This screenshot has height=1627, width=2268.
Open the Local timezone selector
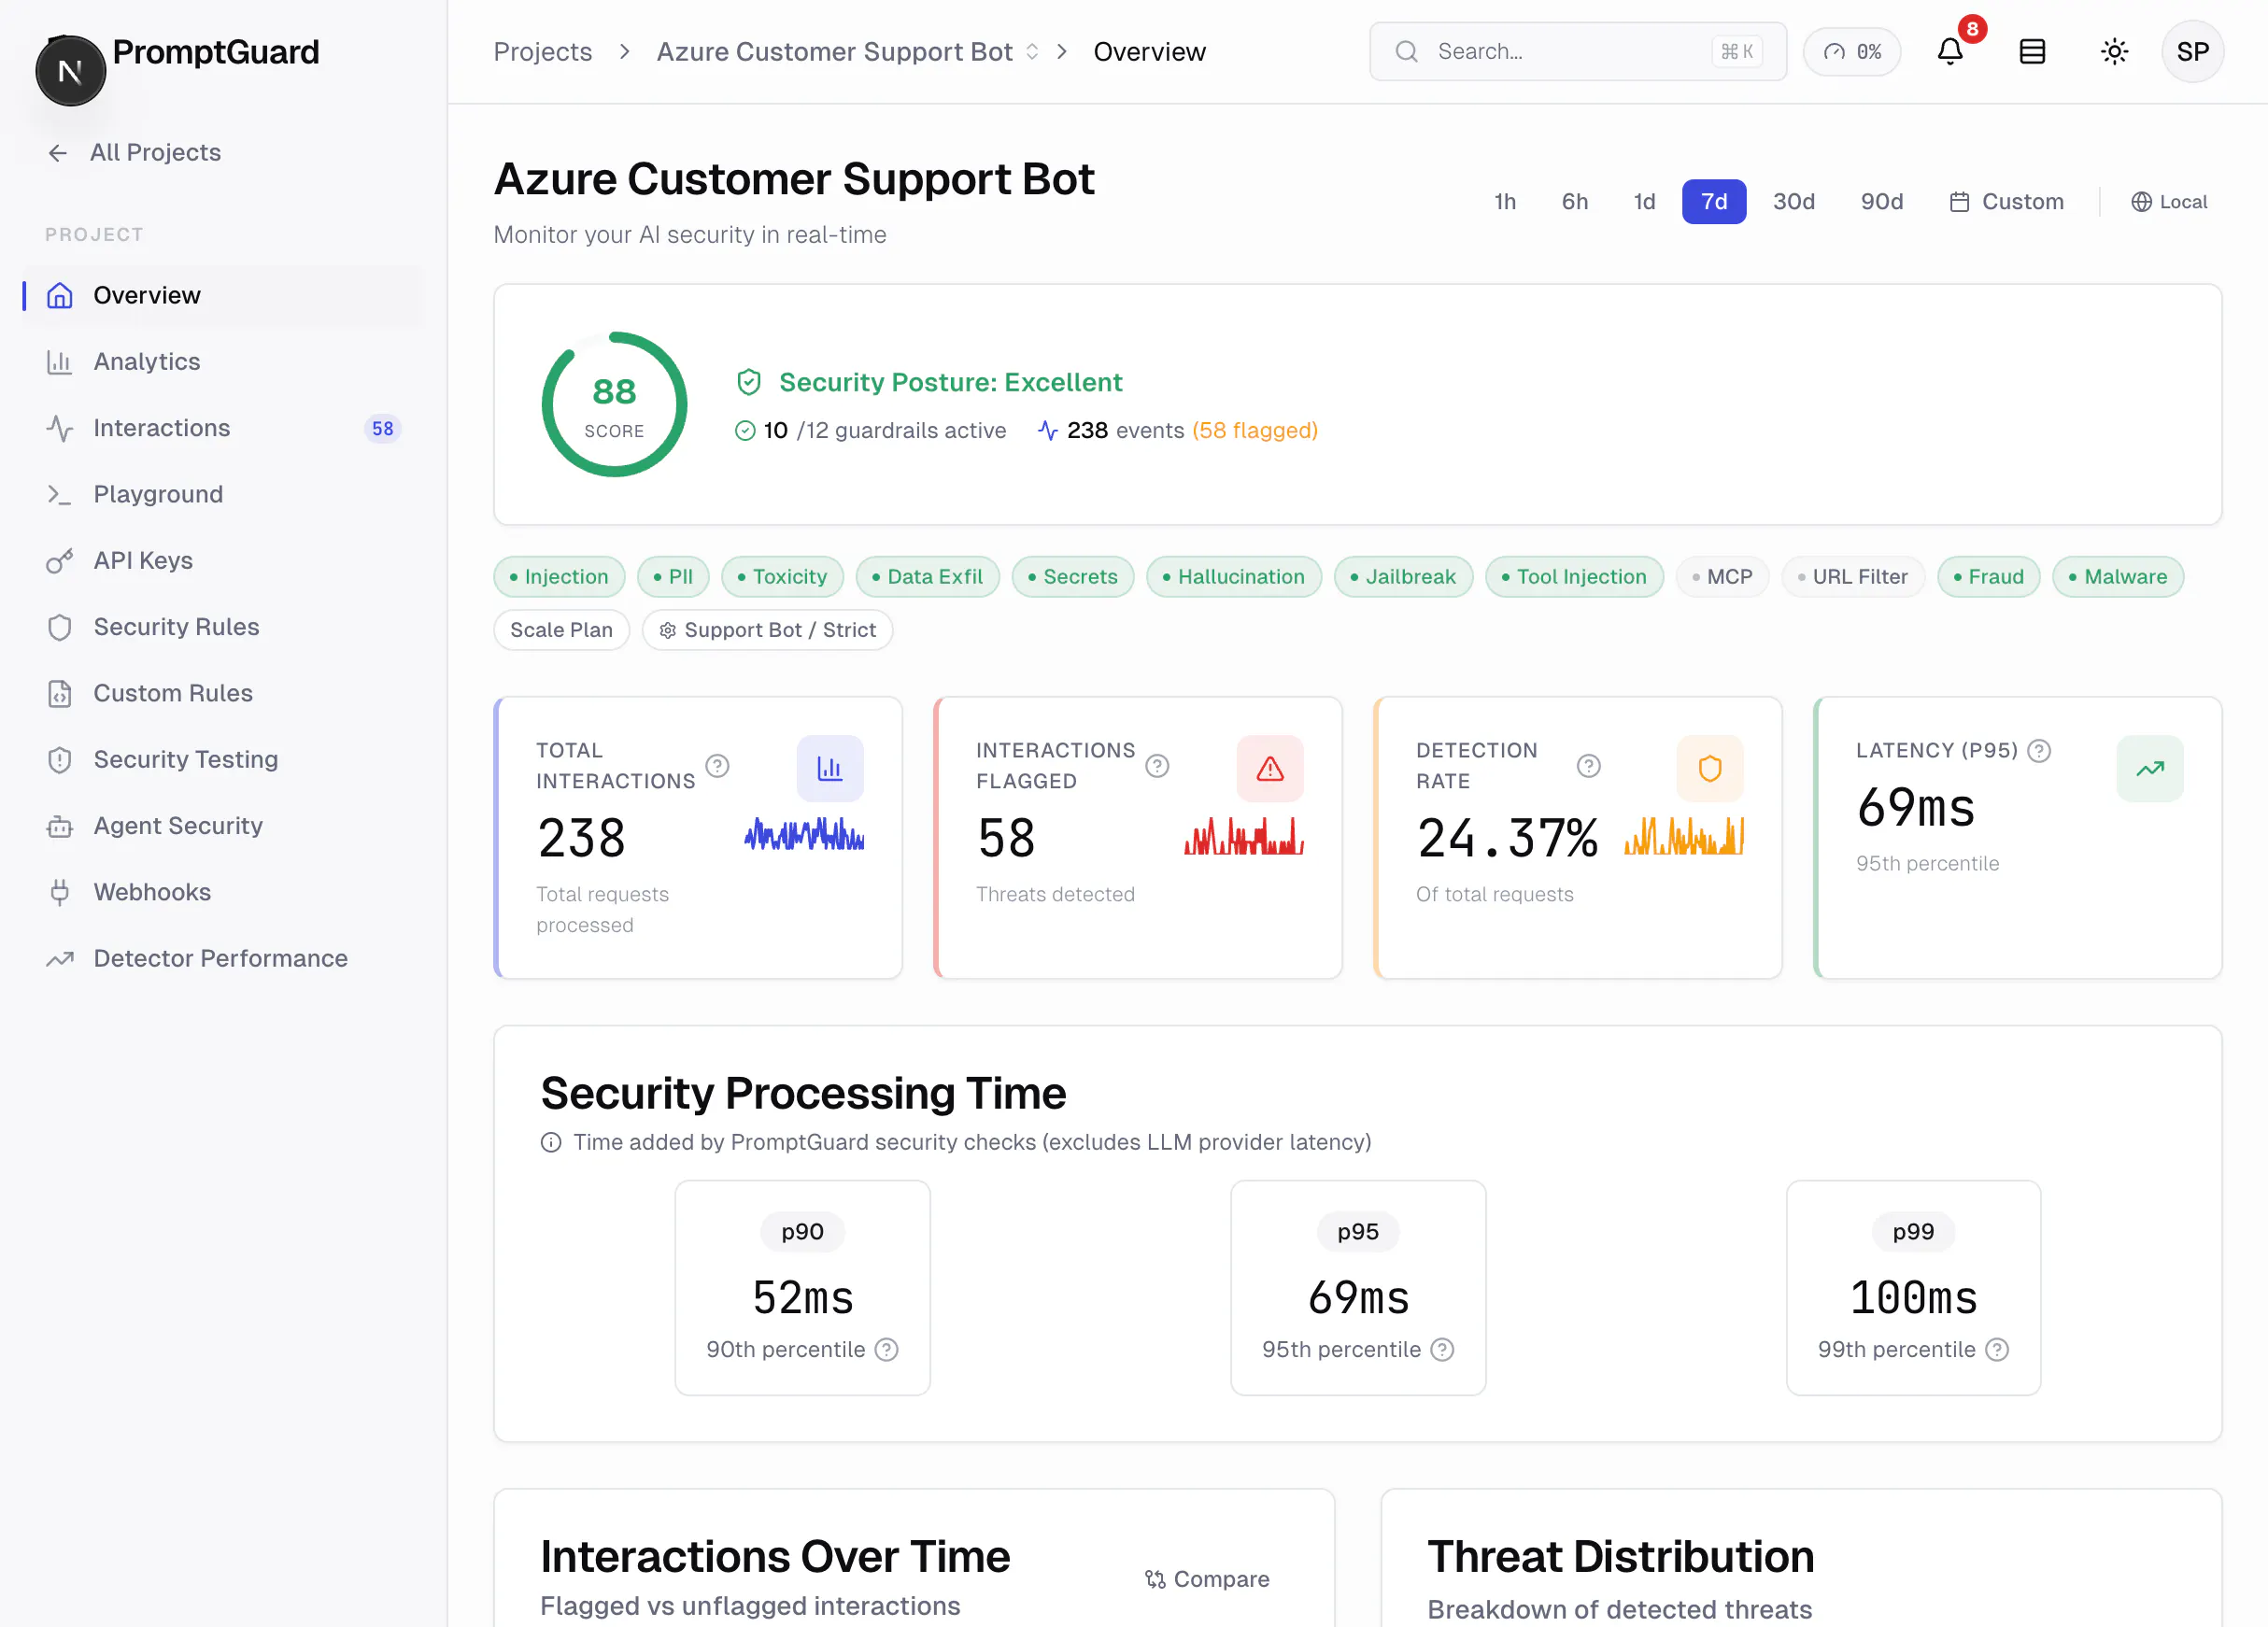(x=2169, y=201)
